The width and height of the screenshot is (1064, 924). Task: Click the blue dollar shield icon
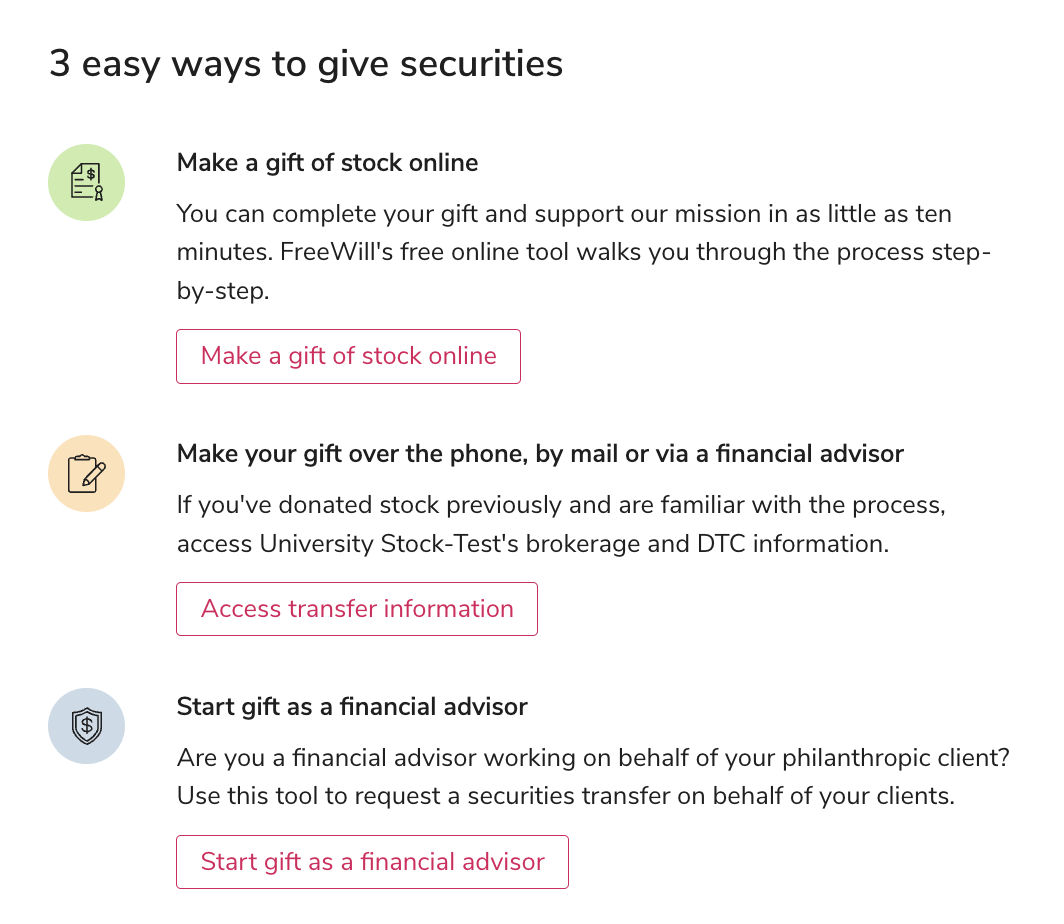(87, 726)
